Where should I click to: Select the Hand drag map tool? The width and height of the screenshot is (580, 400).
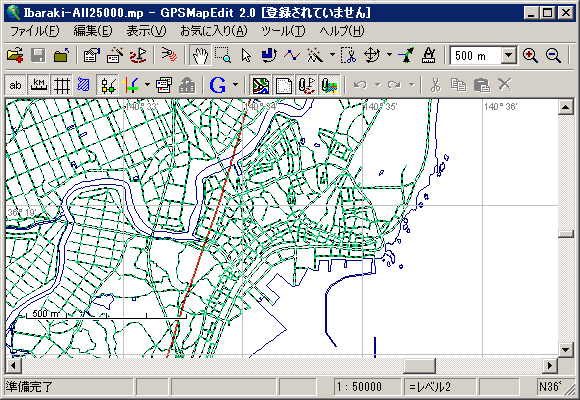(200, 56)
